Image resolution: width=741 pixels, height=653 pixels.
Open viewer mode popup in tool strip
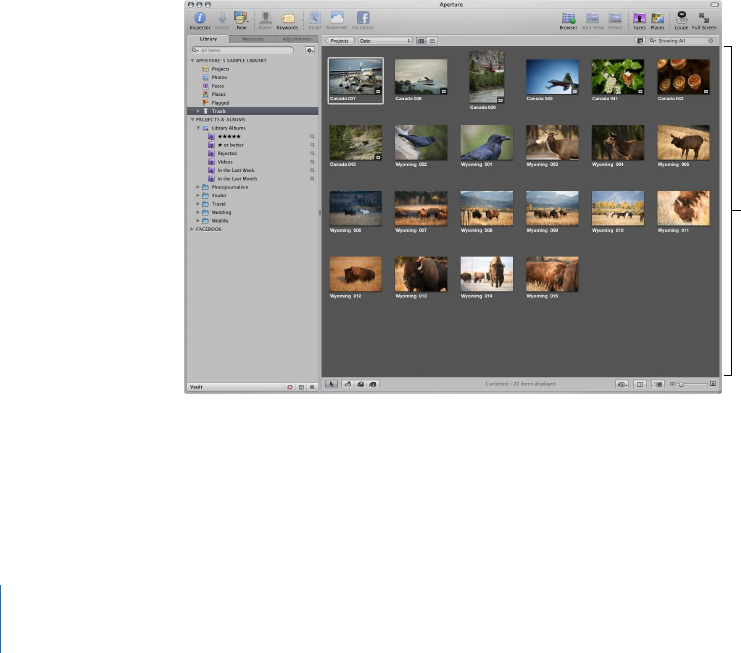622,384
